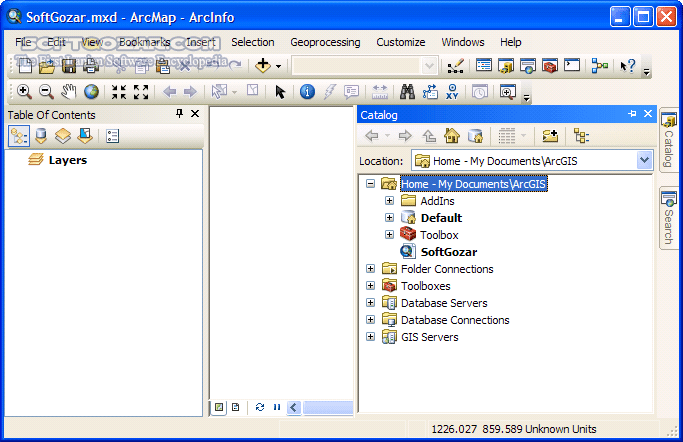
Task: Open the Add Data dropdown arrow
Action: point(278,67)
